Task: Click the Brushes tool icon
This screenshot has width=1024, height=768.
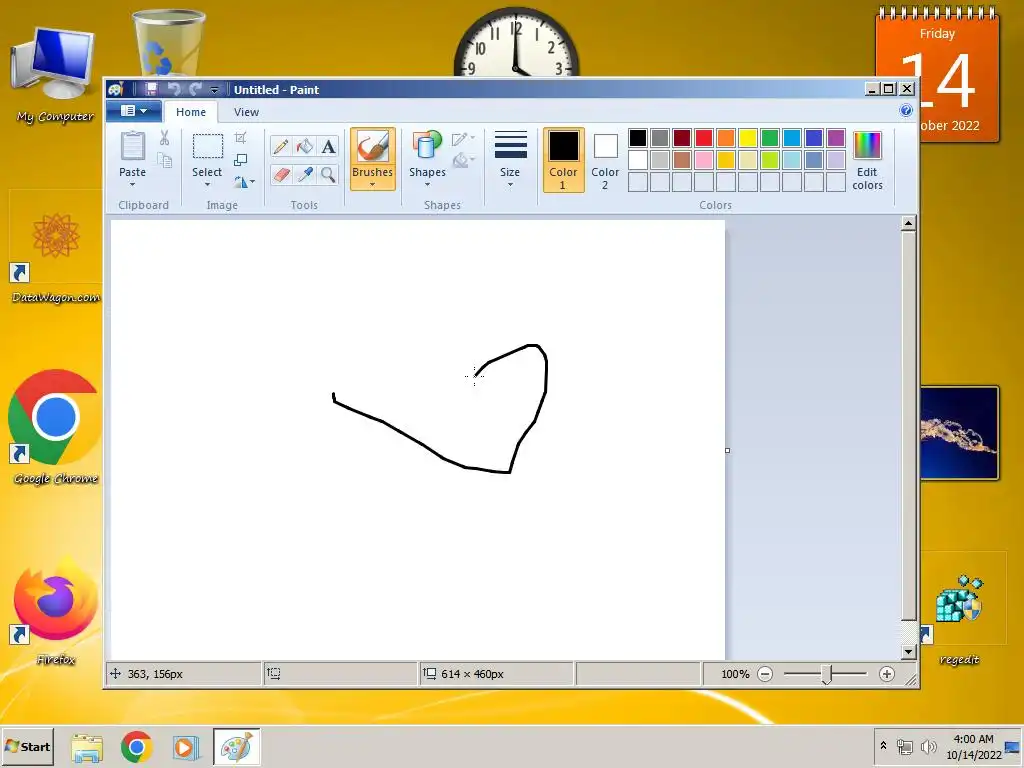Action: [372, 146]
